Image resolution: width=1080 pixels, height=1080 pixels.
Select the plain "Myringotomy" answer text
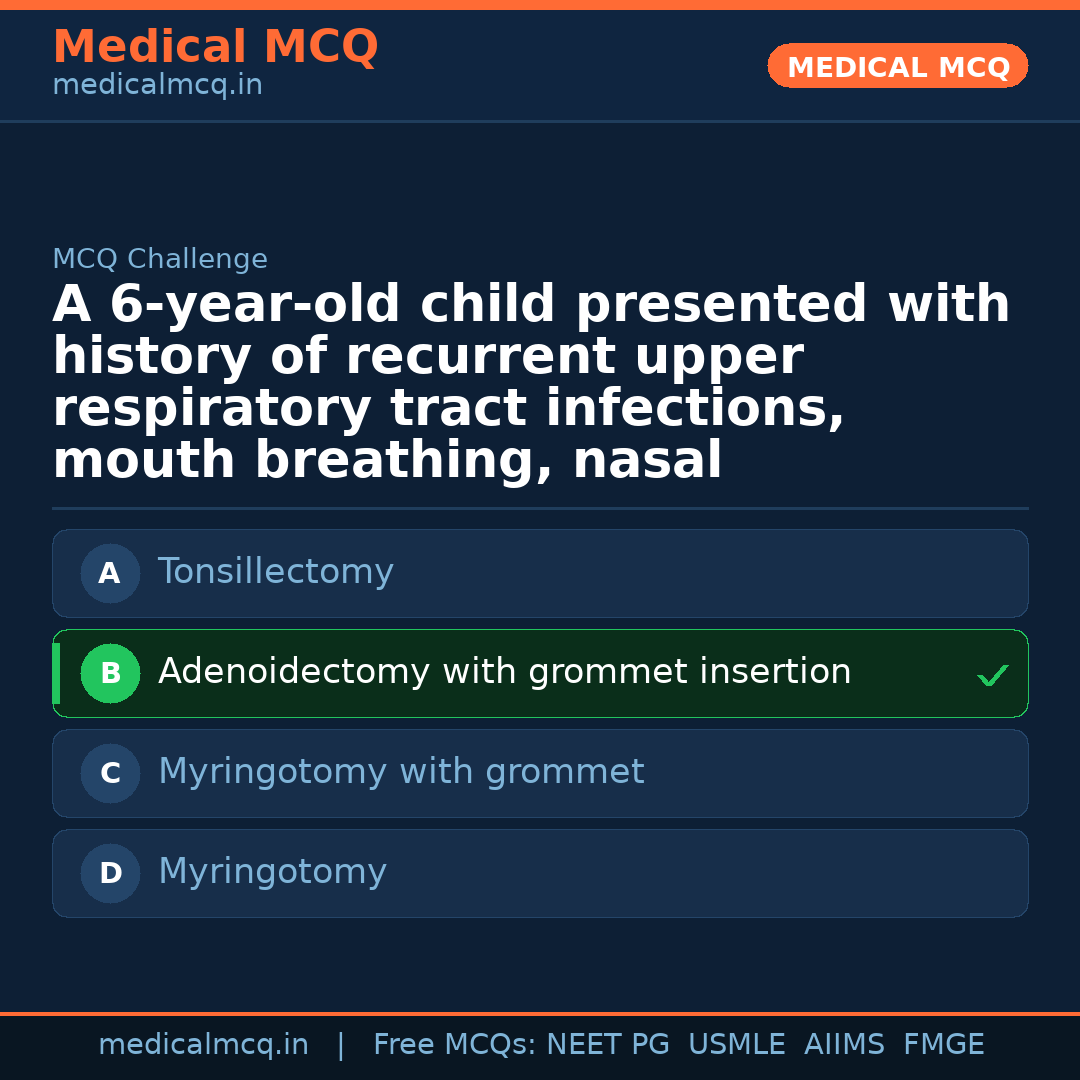[x=272, y=872]
